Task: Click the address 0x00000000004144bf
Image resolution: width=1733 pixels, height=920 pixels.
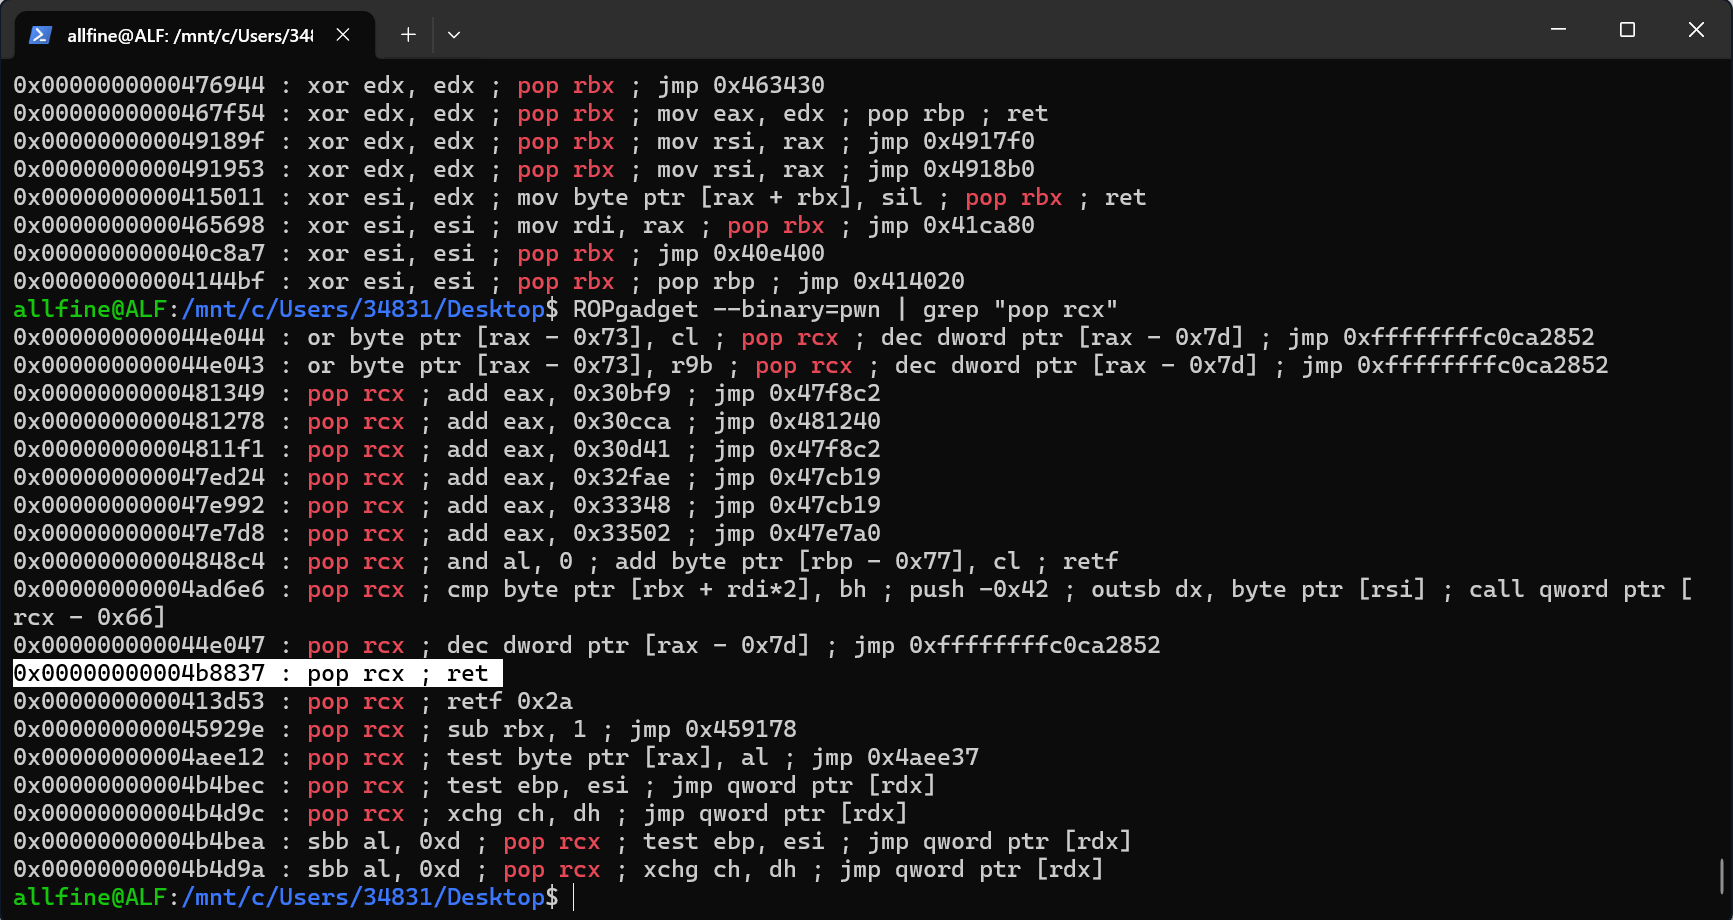Action: pyautogui.click(x=139, y=281)
